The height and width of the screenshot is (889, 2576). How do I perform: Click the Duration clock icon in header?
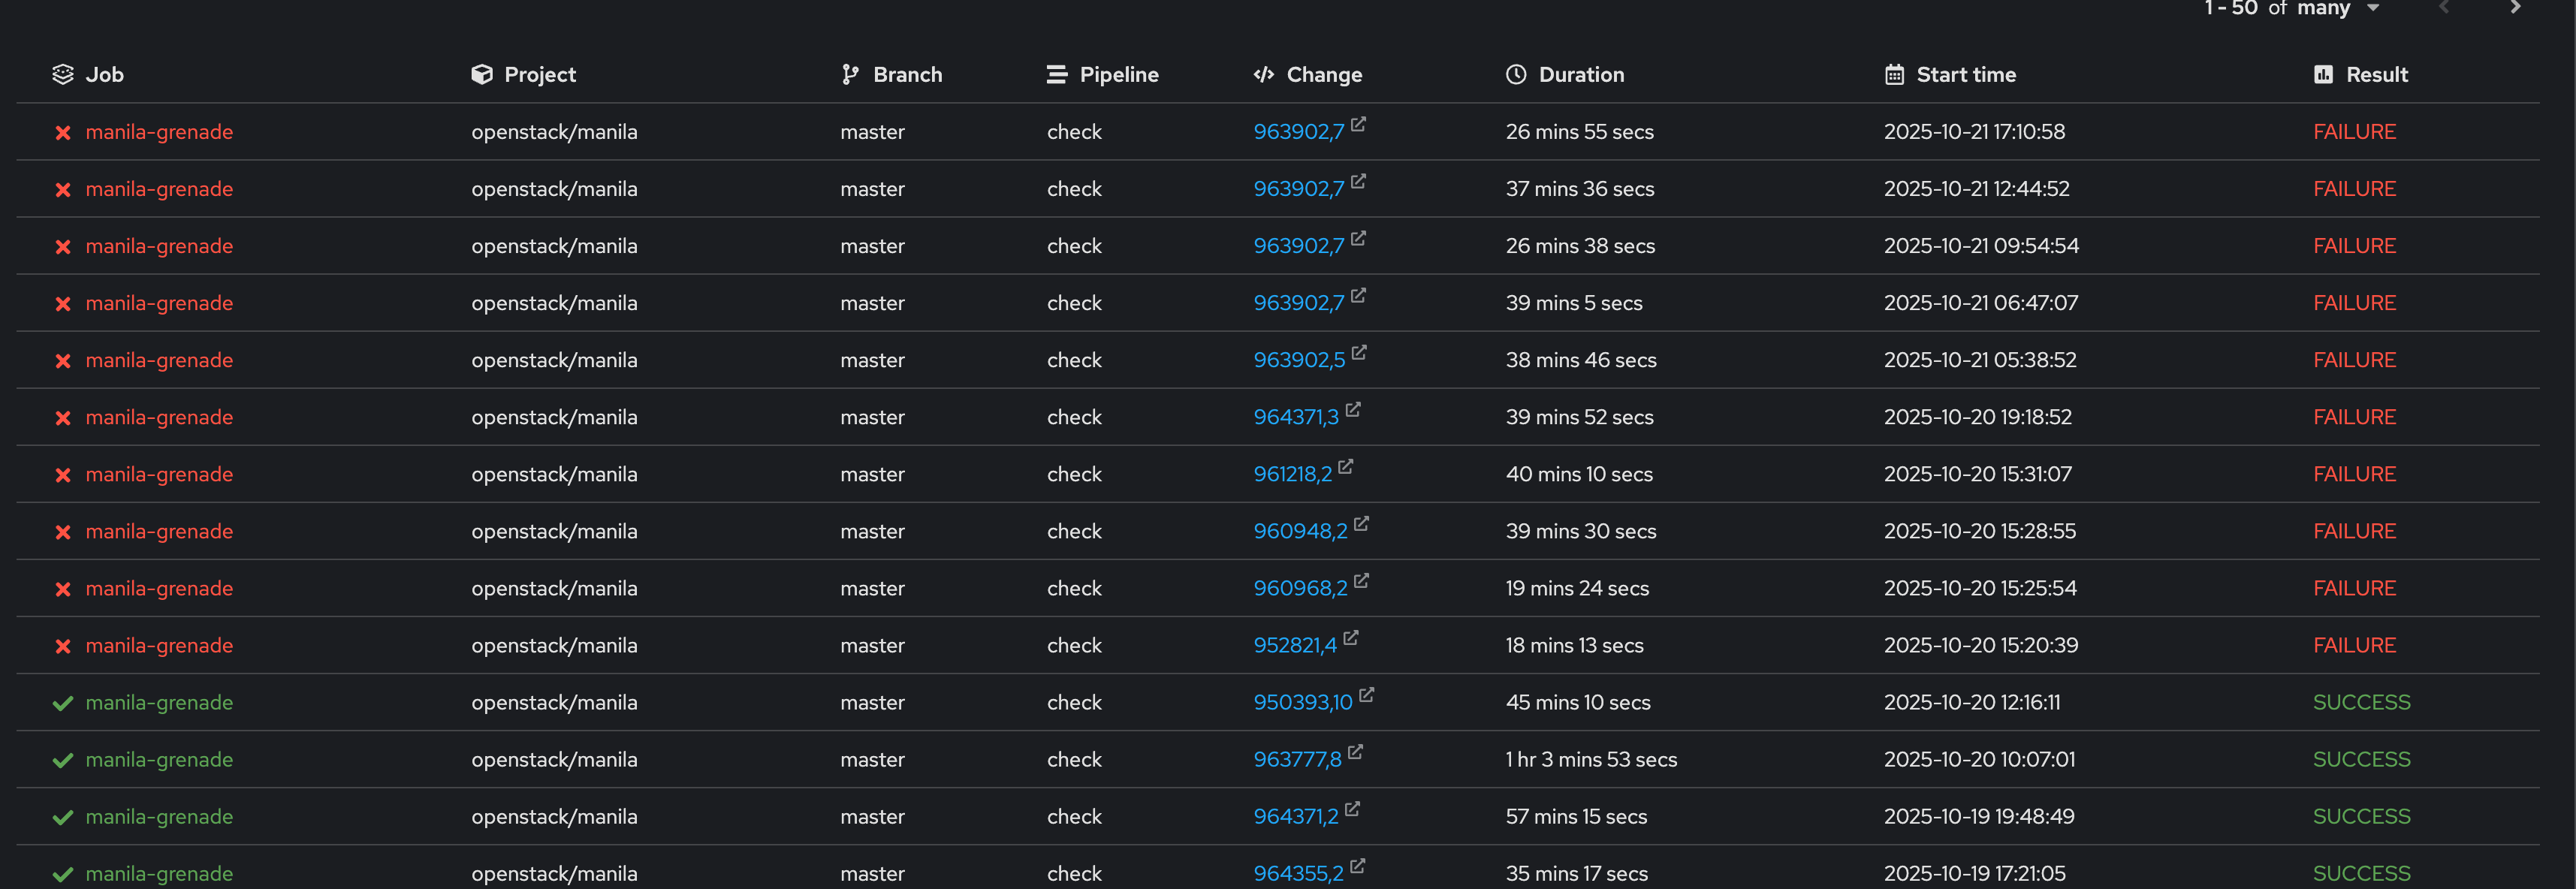[1516, 74]
